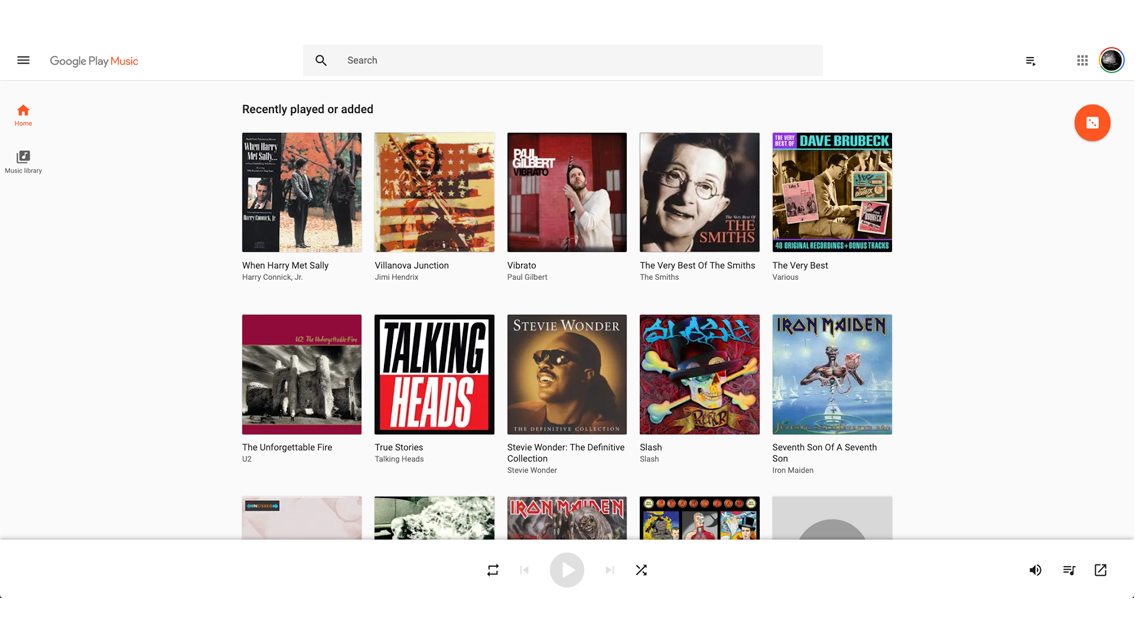Screen dimensions: 1136x639
Task: Click 'Stevie Wonder' artist link
Action: 532,471
